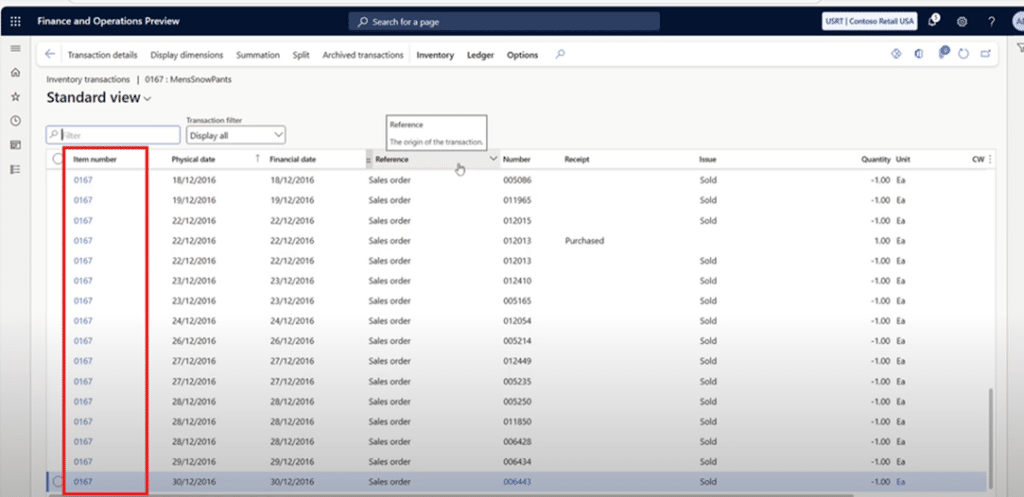Image resolution: width=1024 pixels, height=497 pixels.
Task: Click Display dimensions button
Action: click(187, 56)
